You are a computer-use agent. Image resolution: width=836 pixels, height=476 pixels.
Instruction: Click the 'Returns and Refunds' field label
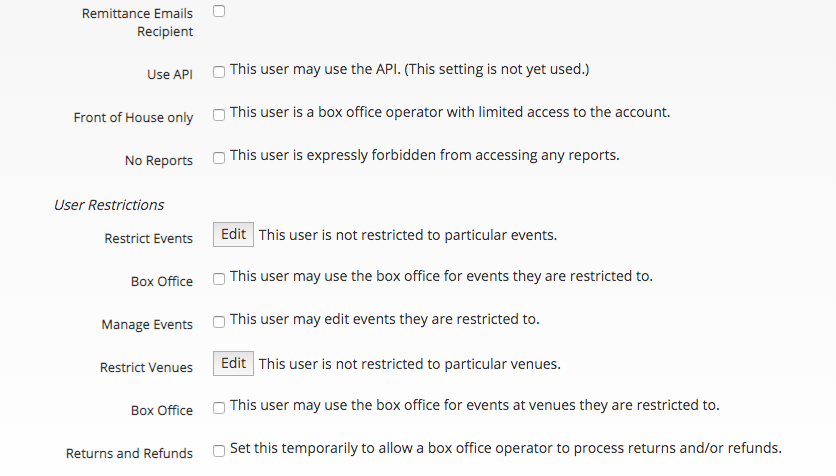(129, 453)
